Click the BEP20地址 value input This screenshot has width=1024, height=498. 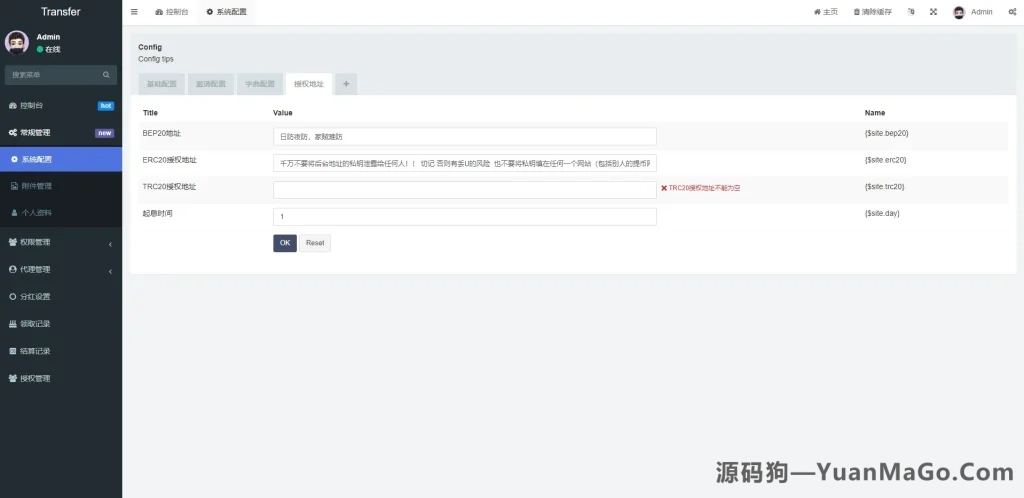pyautogui.click(x=464, y=136)
